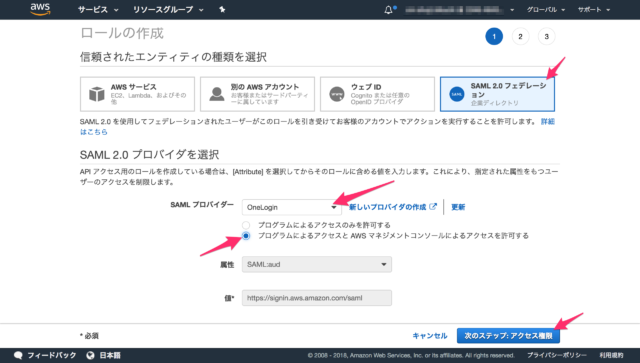Choose the SAML 2.0 フェデレーション card

pos(497,94)
